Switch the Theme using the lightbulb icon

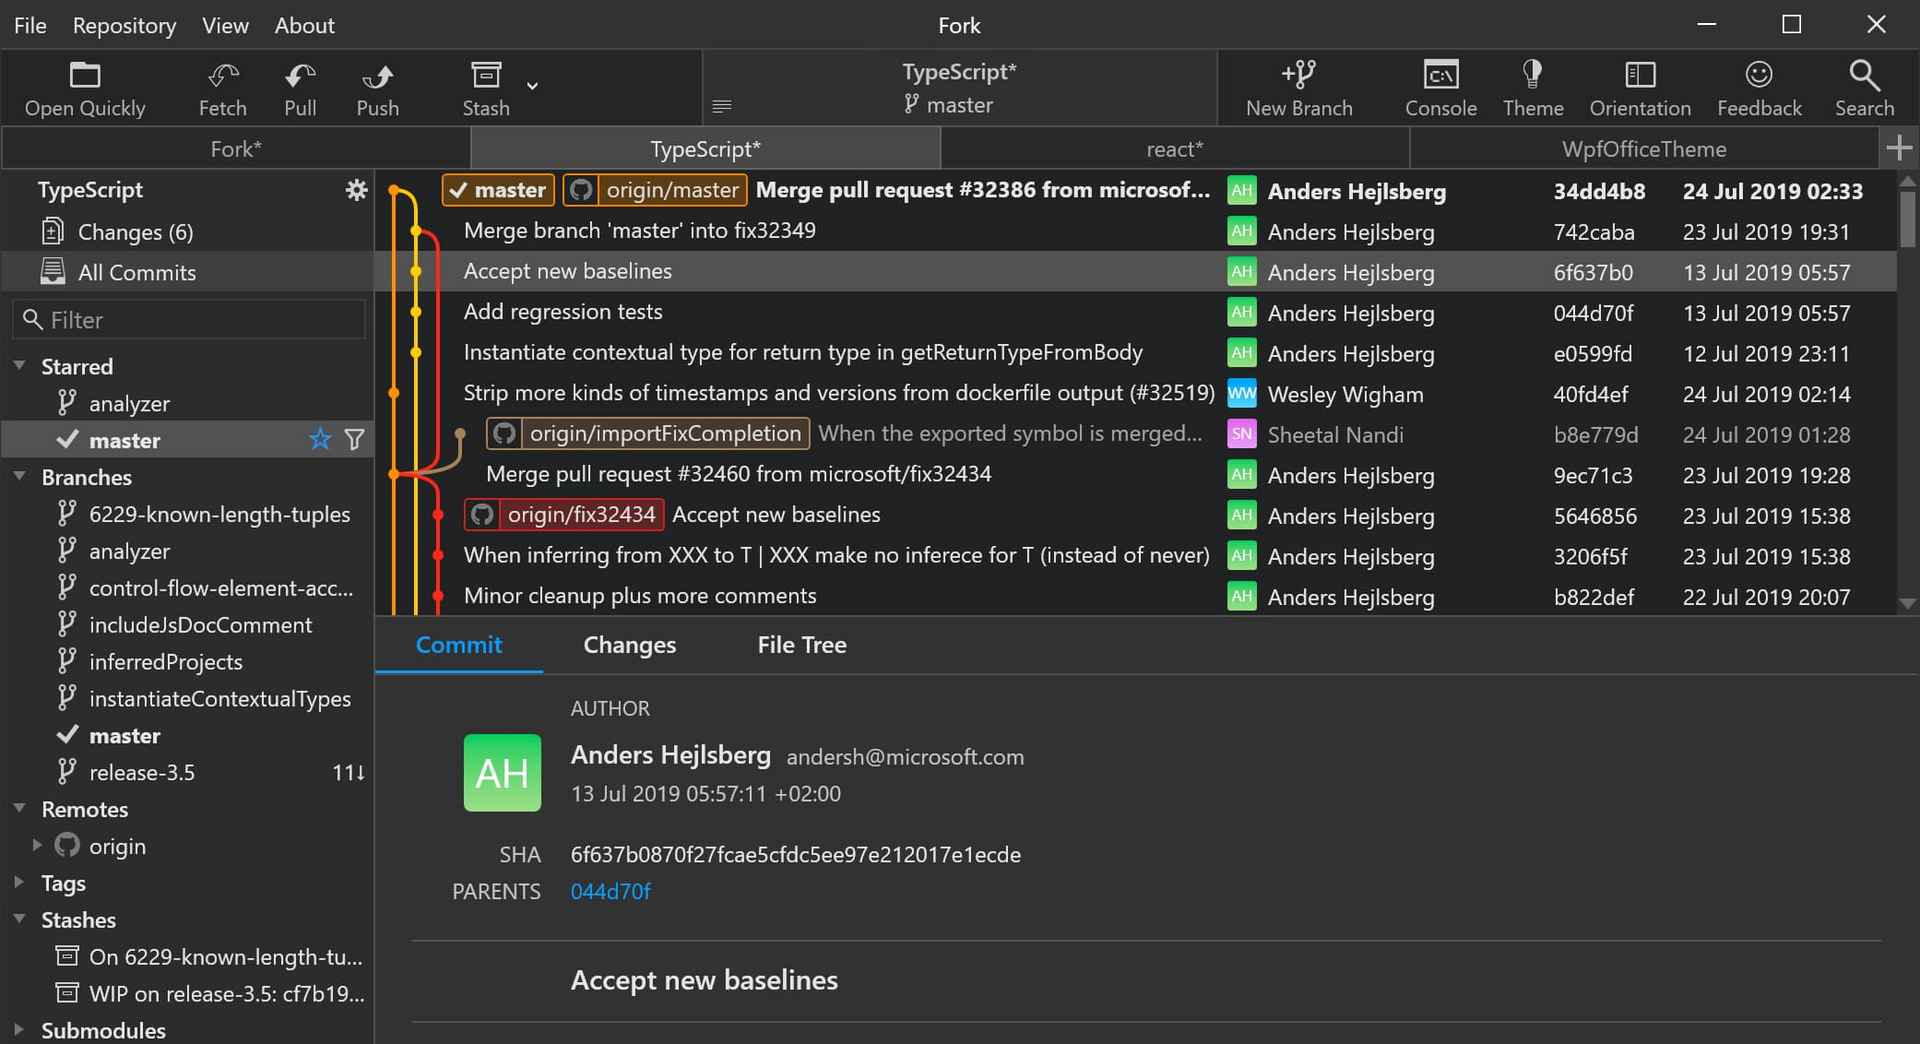pyautogui.click(x=1532, y=74)
